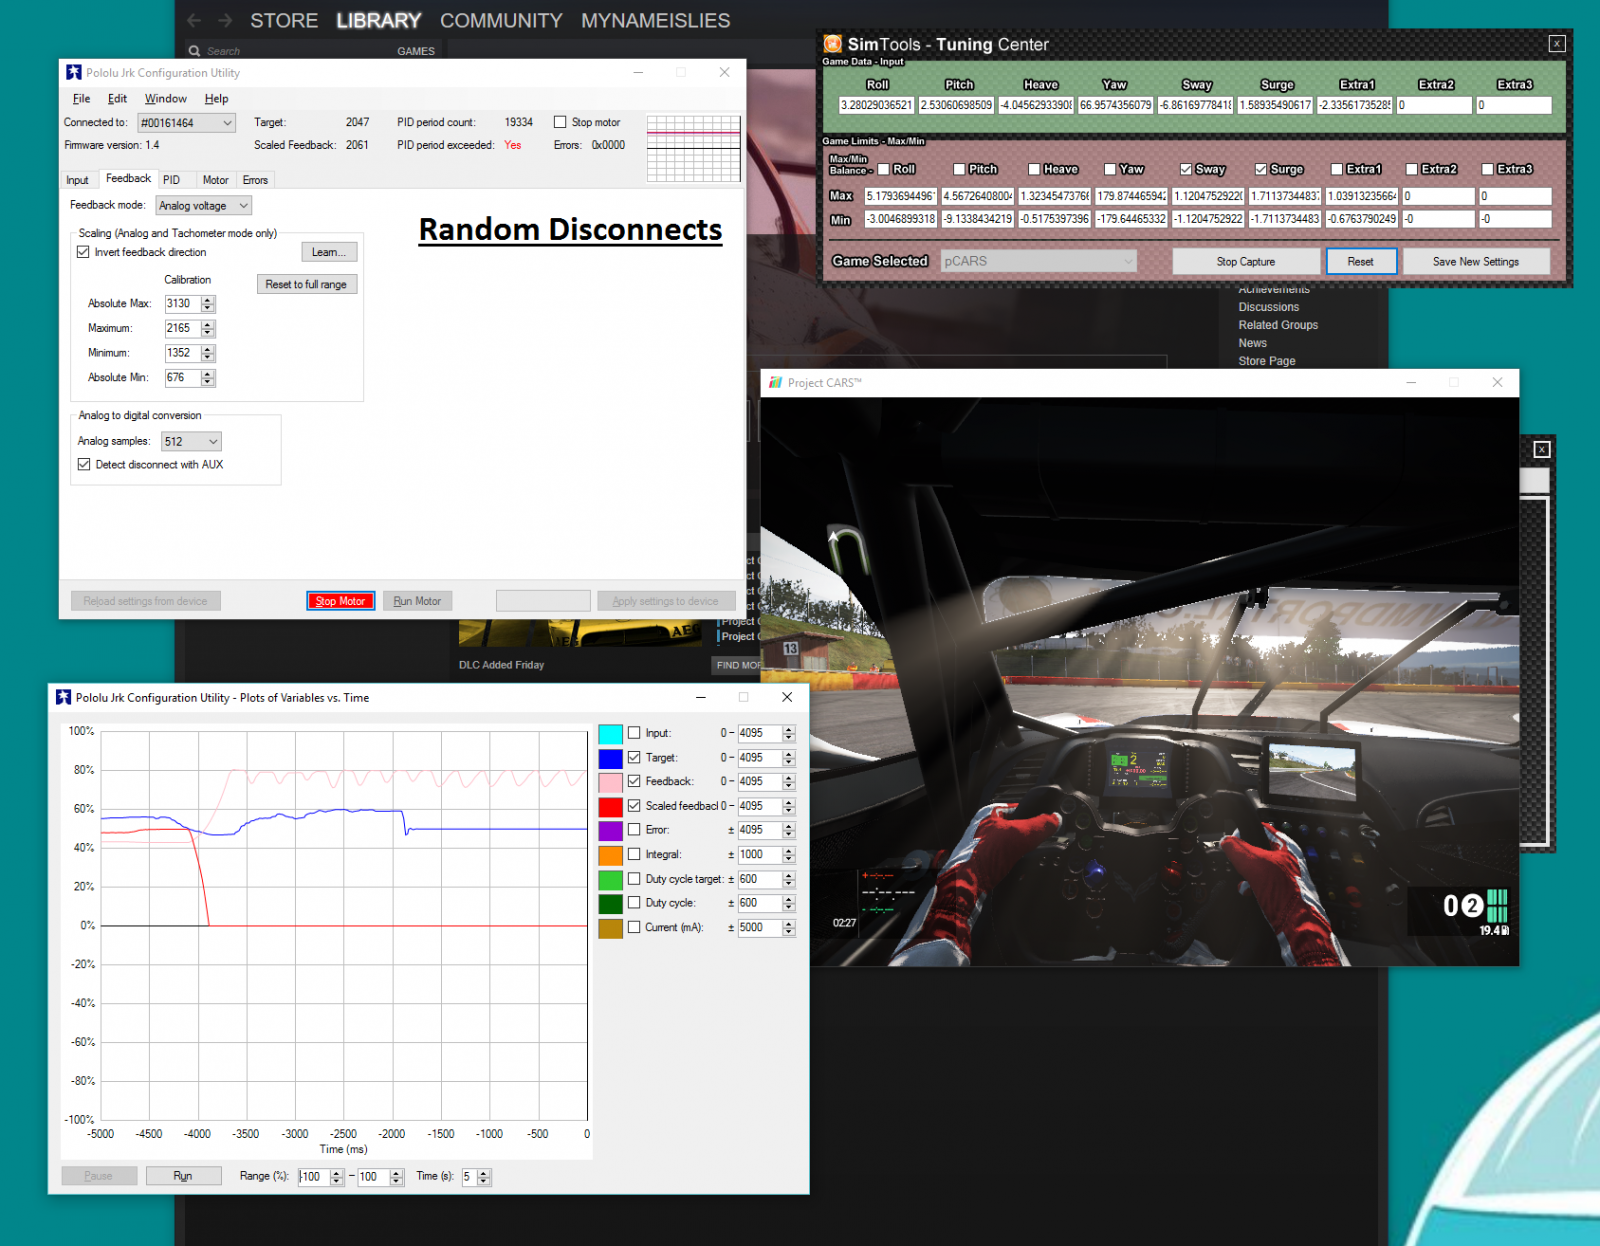Switch to the Motor tab

(216, 180)
